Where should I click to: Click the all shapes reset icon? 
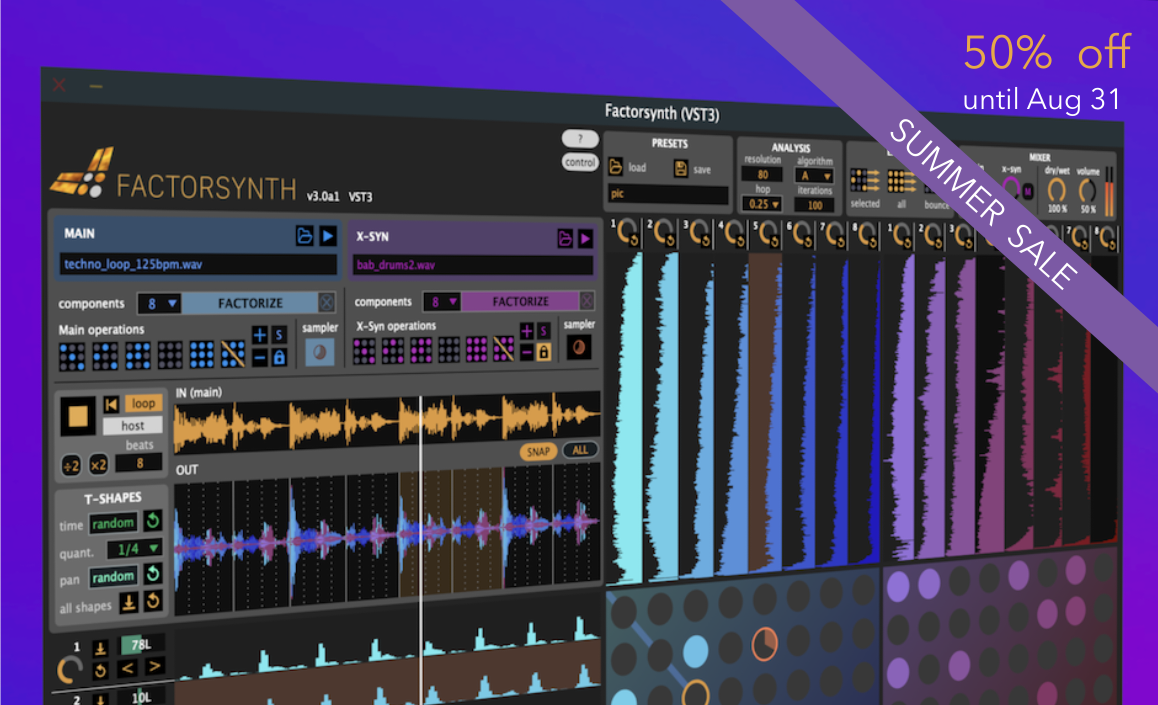coord(153,601)
